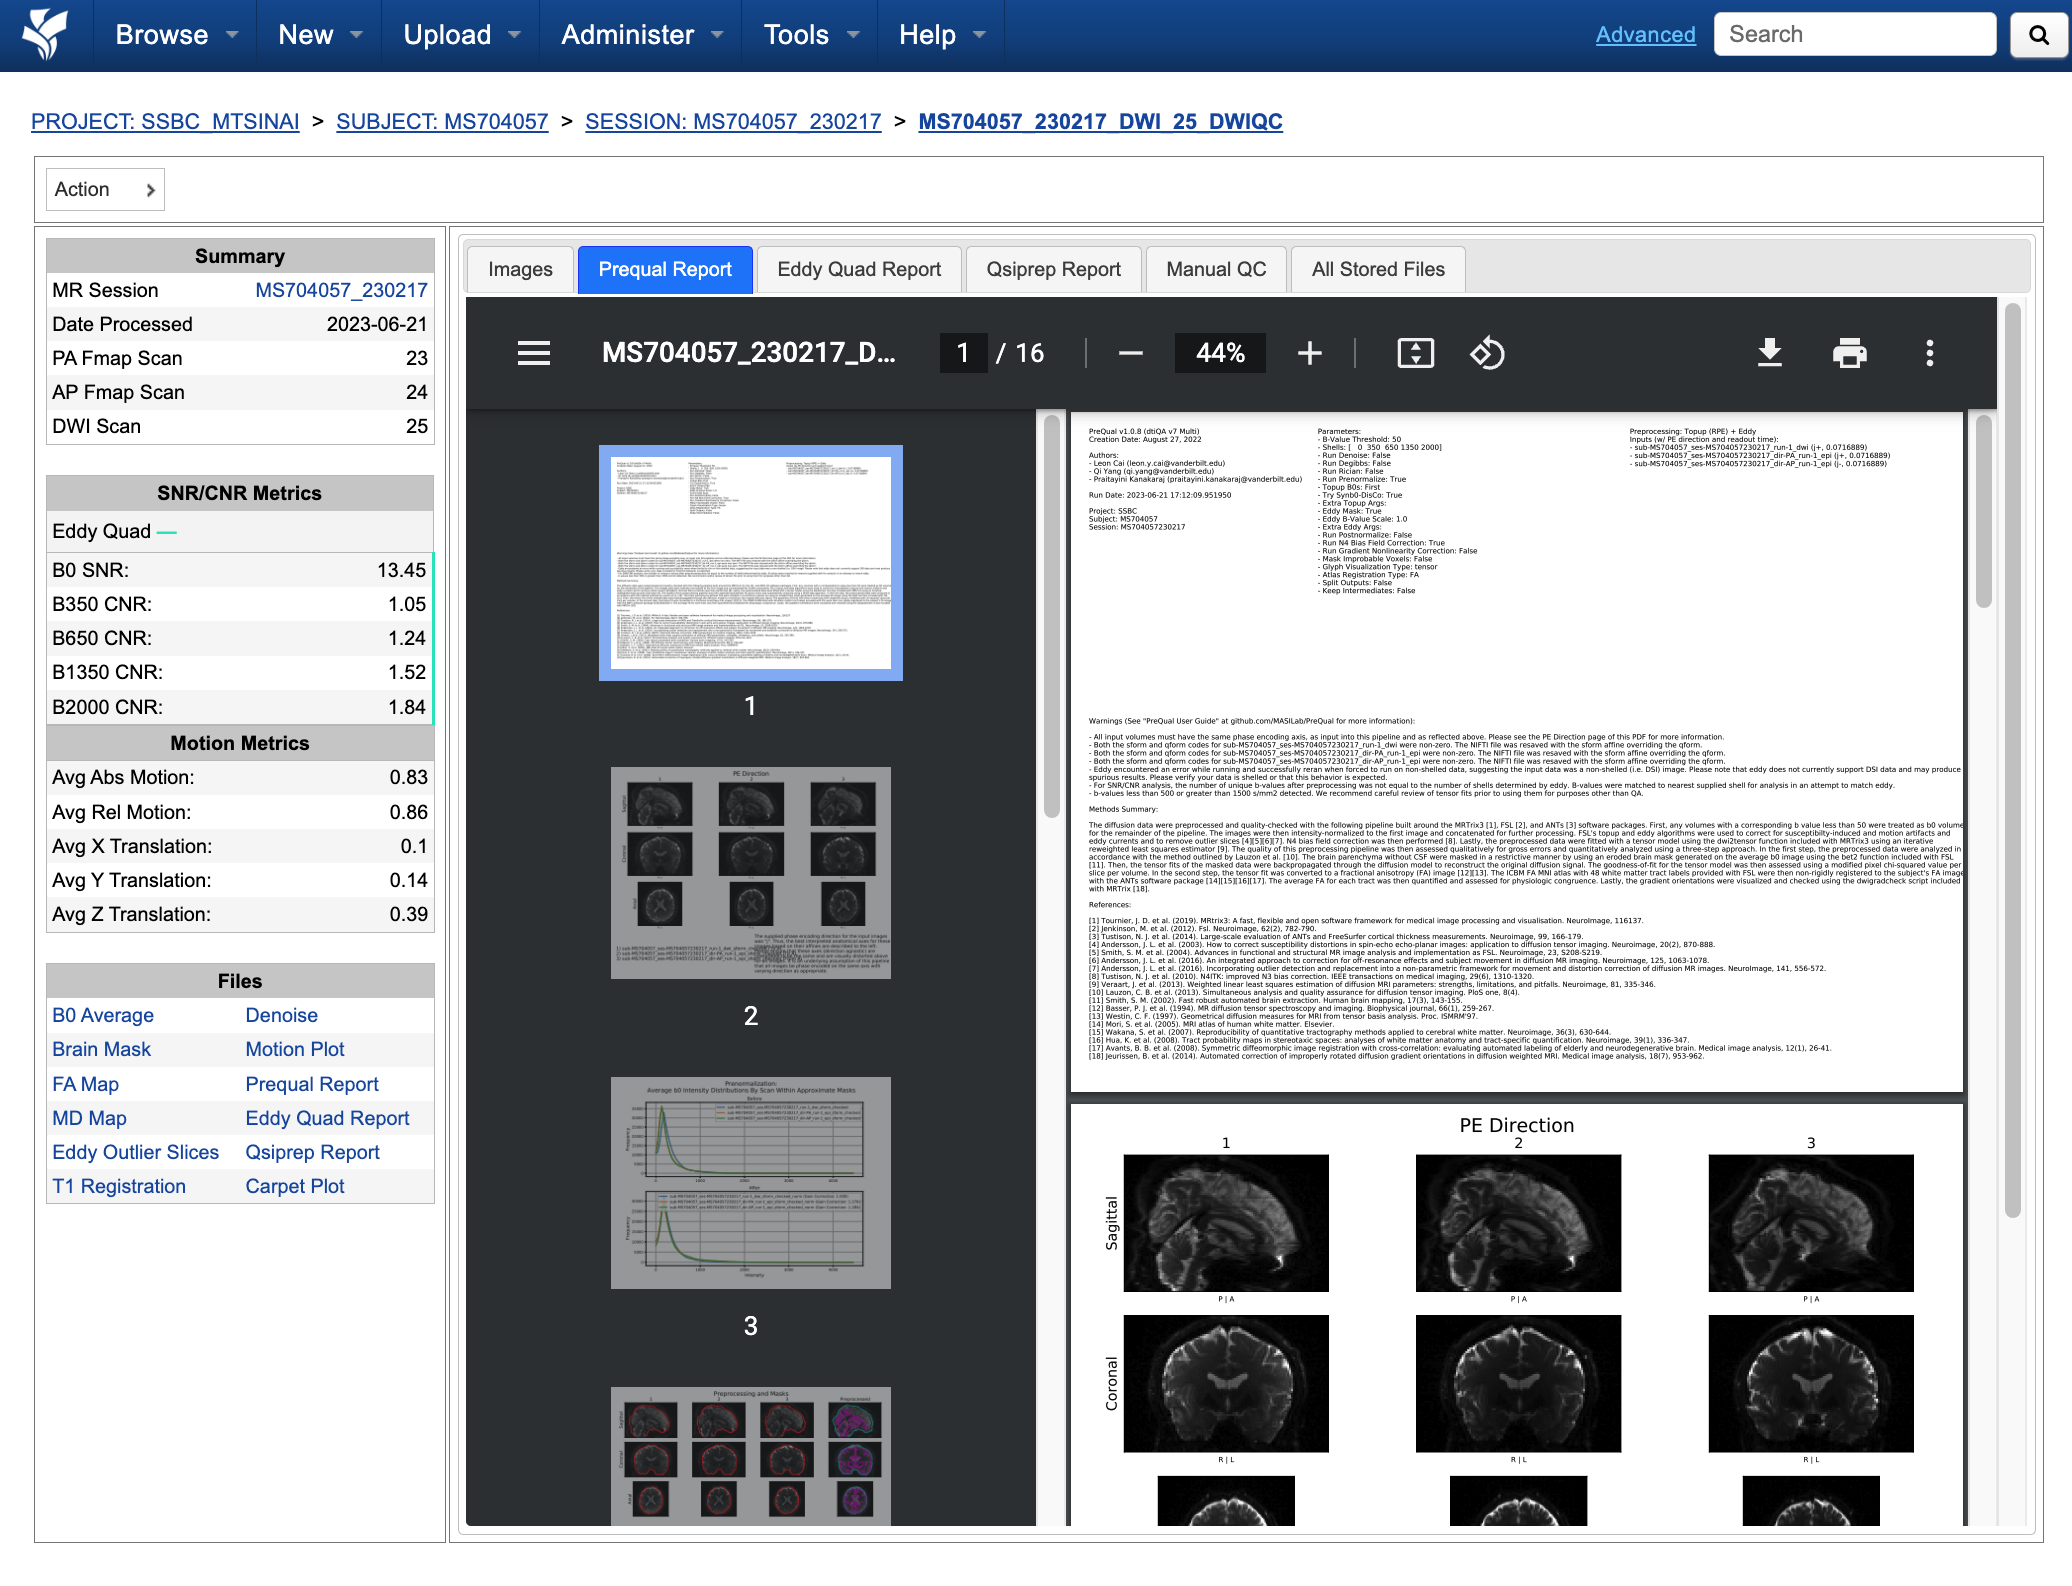Go to the XNAT home logo
2072x1586 pixels.
[45, 35]
